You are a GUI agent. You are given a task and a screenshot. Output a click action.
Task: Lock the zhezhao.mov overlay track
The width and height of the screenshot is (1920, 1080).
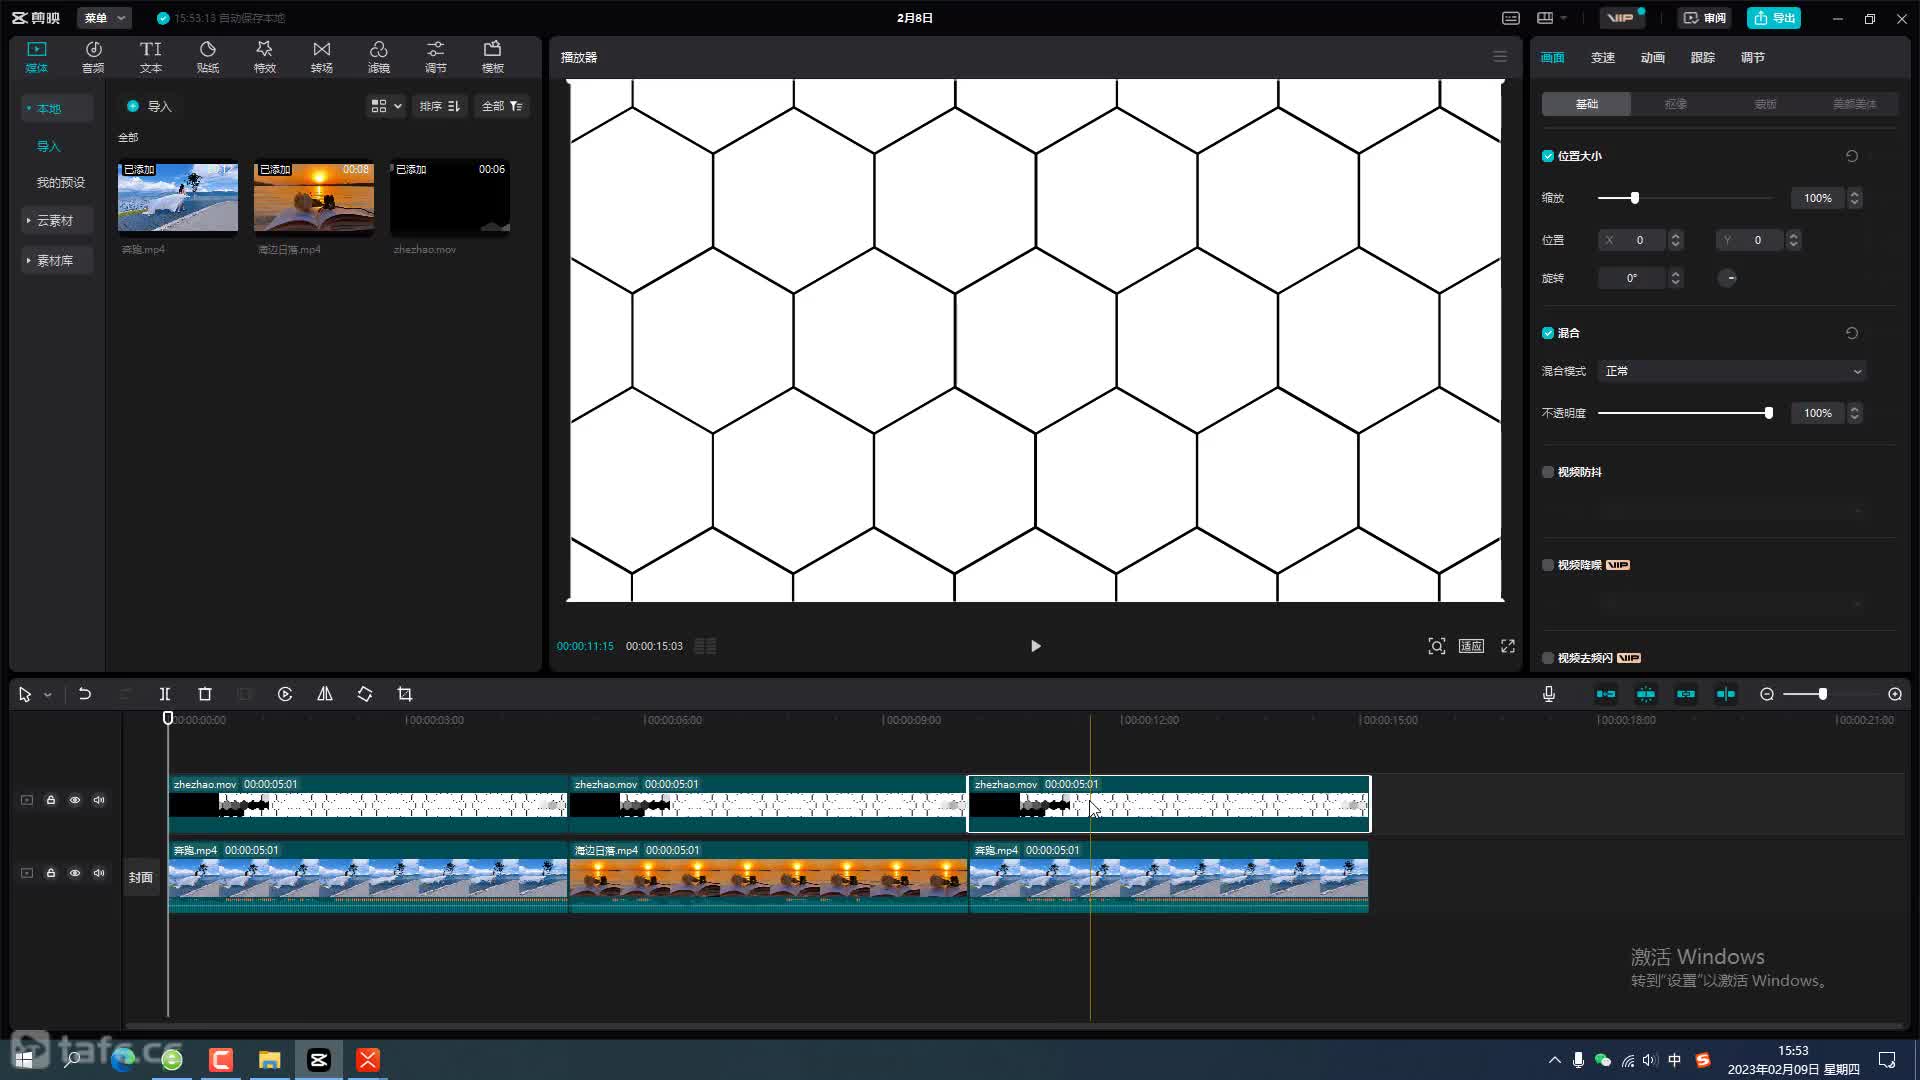[x=51, y=800]
